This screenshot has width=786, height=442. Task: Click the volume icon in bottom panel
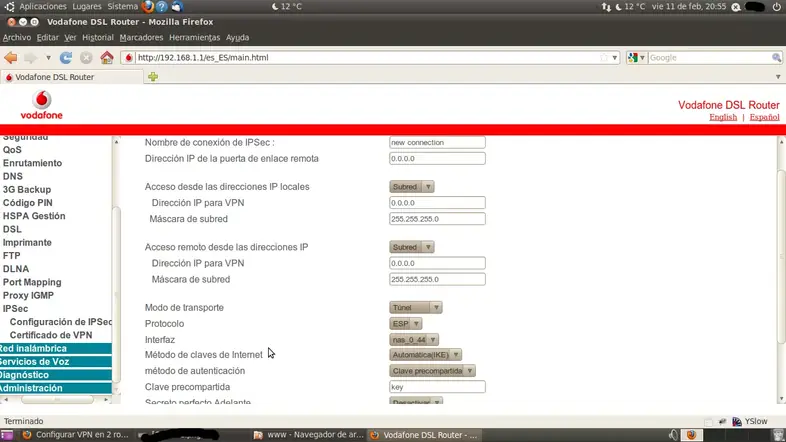point(673,435)
